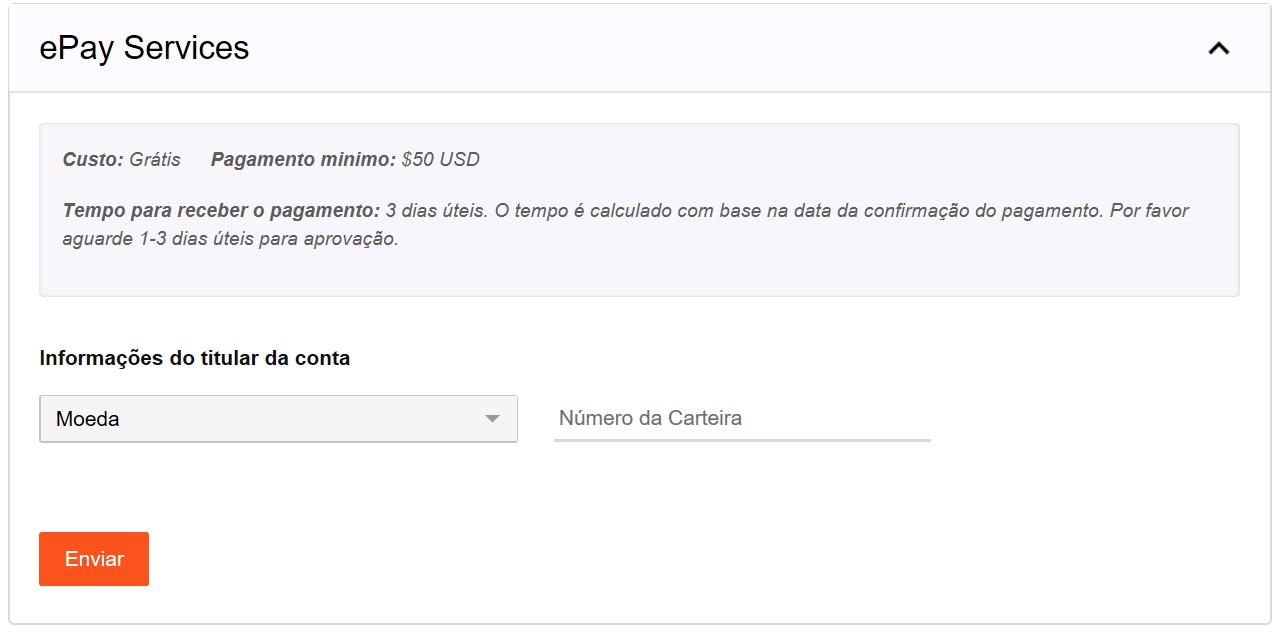This screenshot has height=633, width=1279.
Task: Select the Grátis cost value
Action: click(x=155, y=160)
